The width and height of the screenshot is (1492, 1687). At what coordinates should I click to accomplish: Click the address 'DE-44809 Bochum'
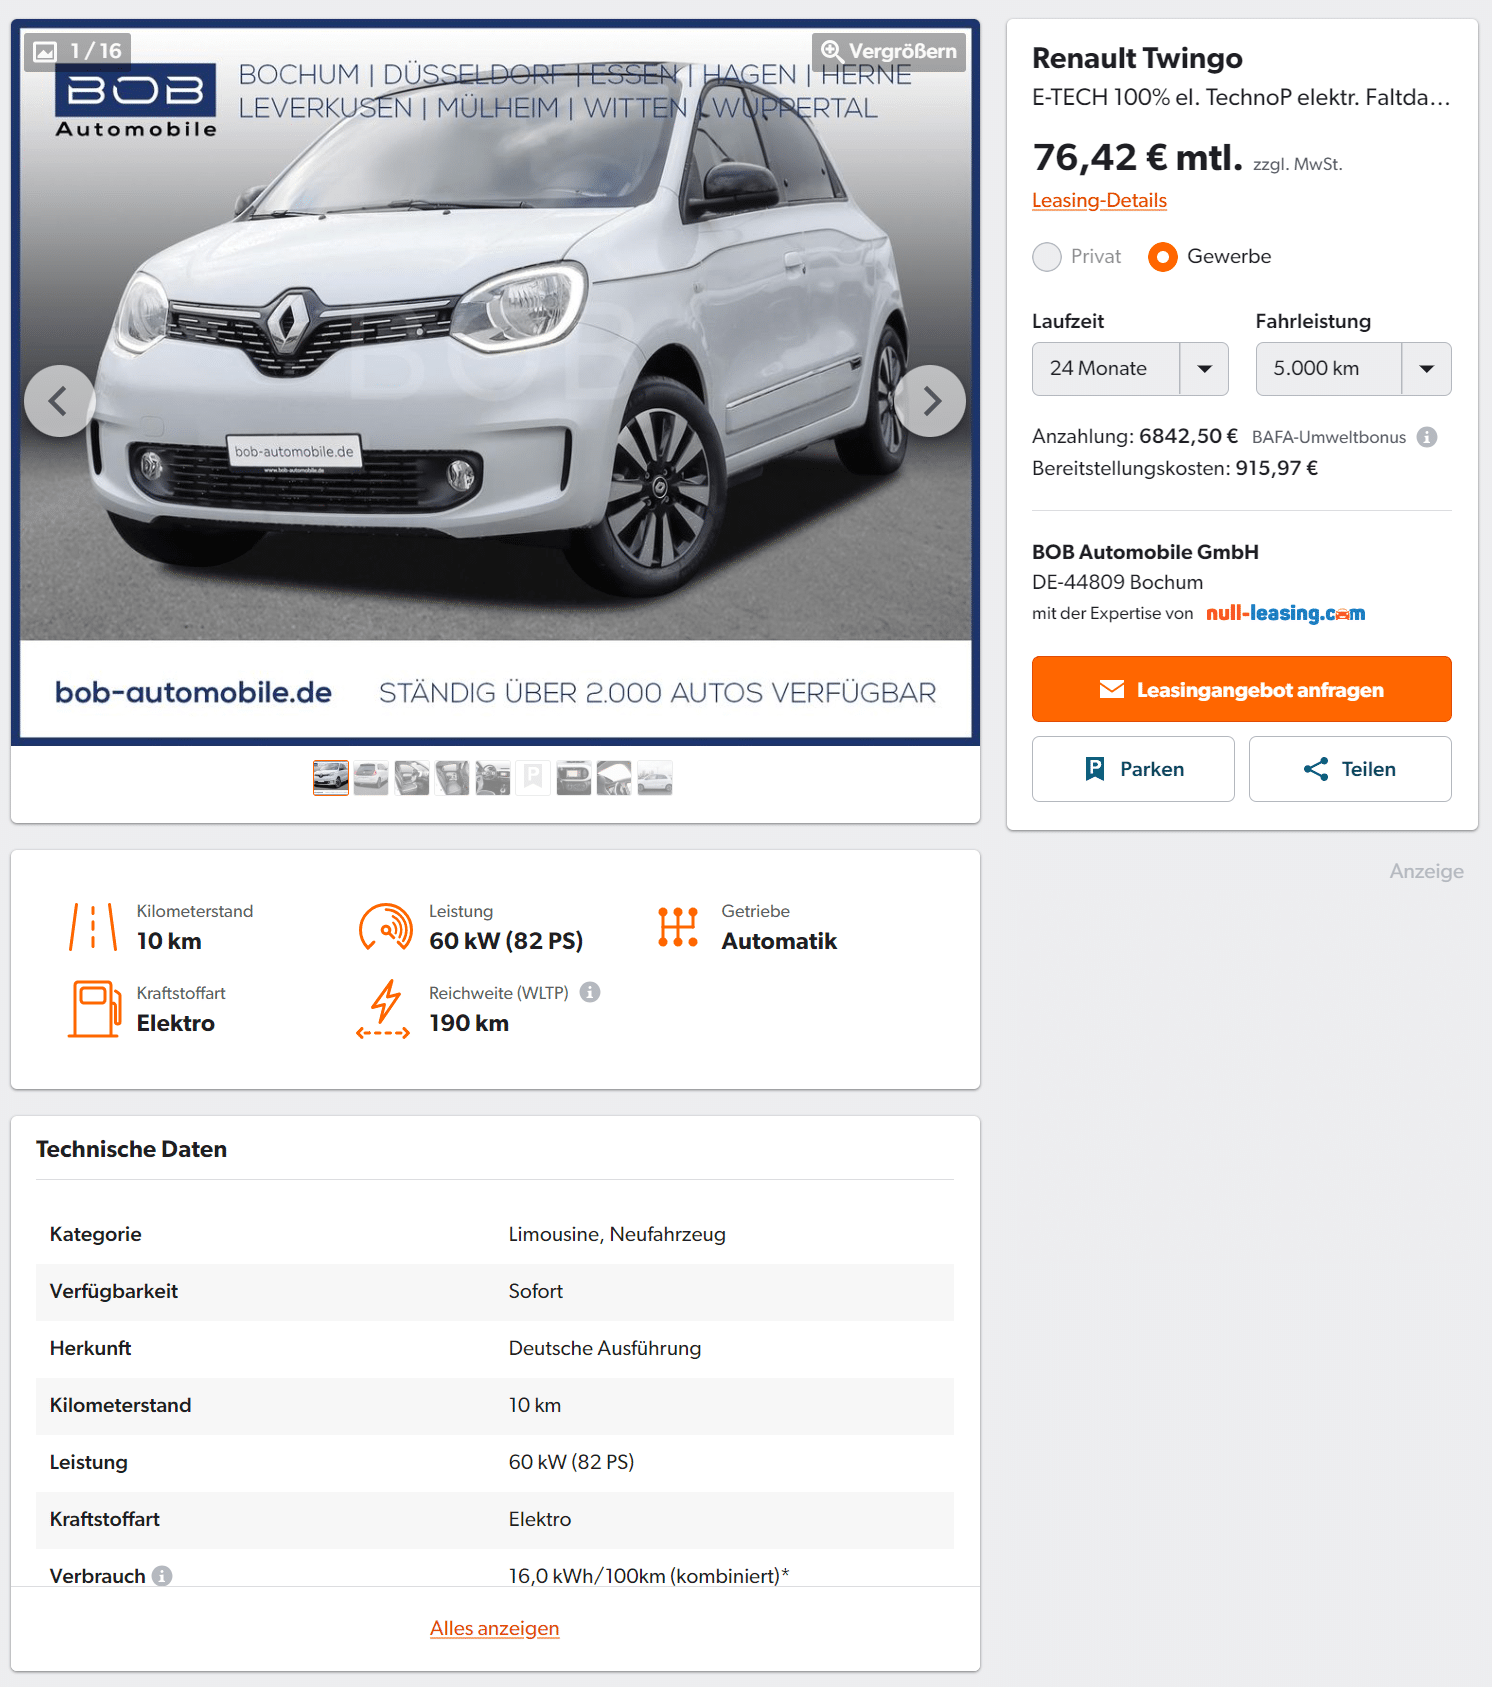1117,582
